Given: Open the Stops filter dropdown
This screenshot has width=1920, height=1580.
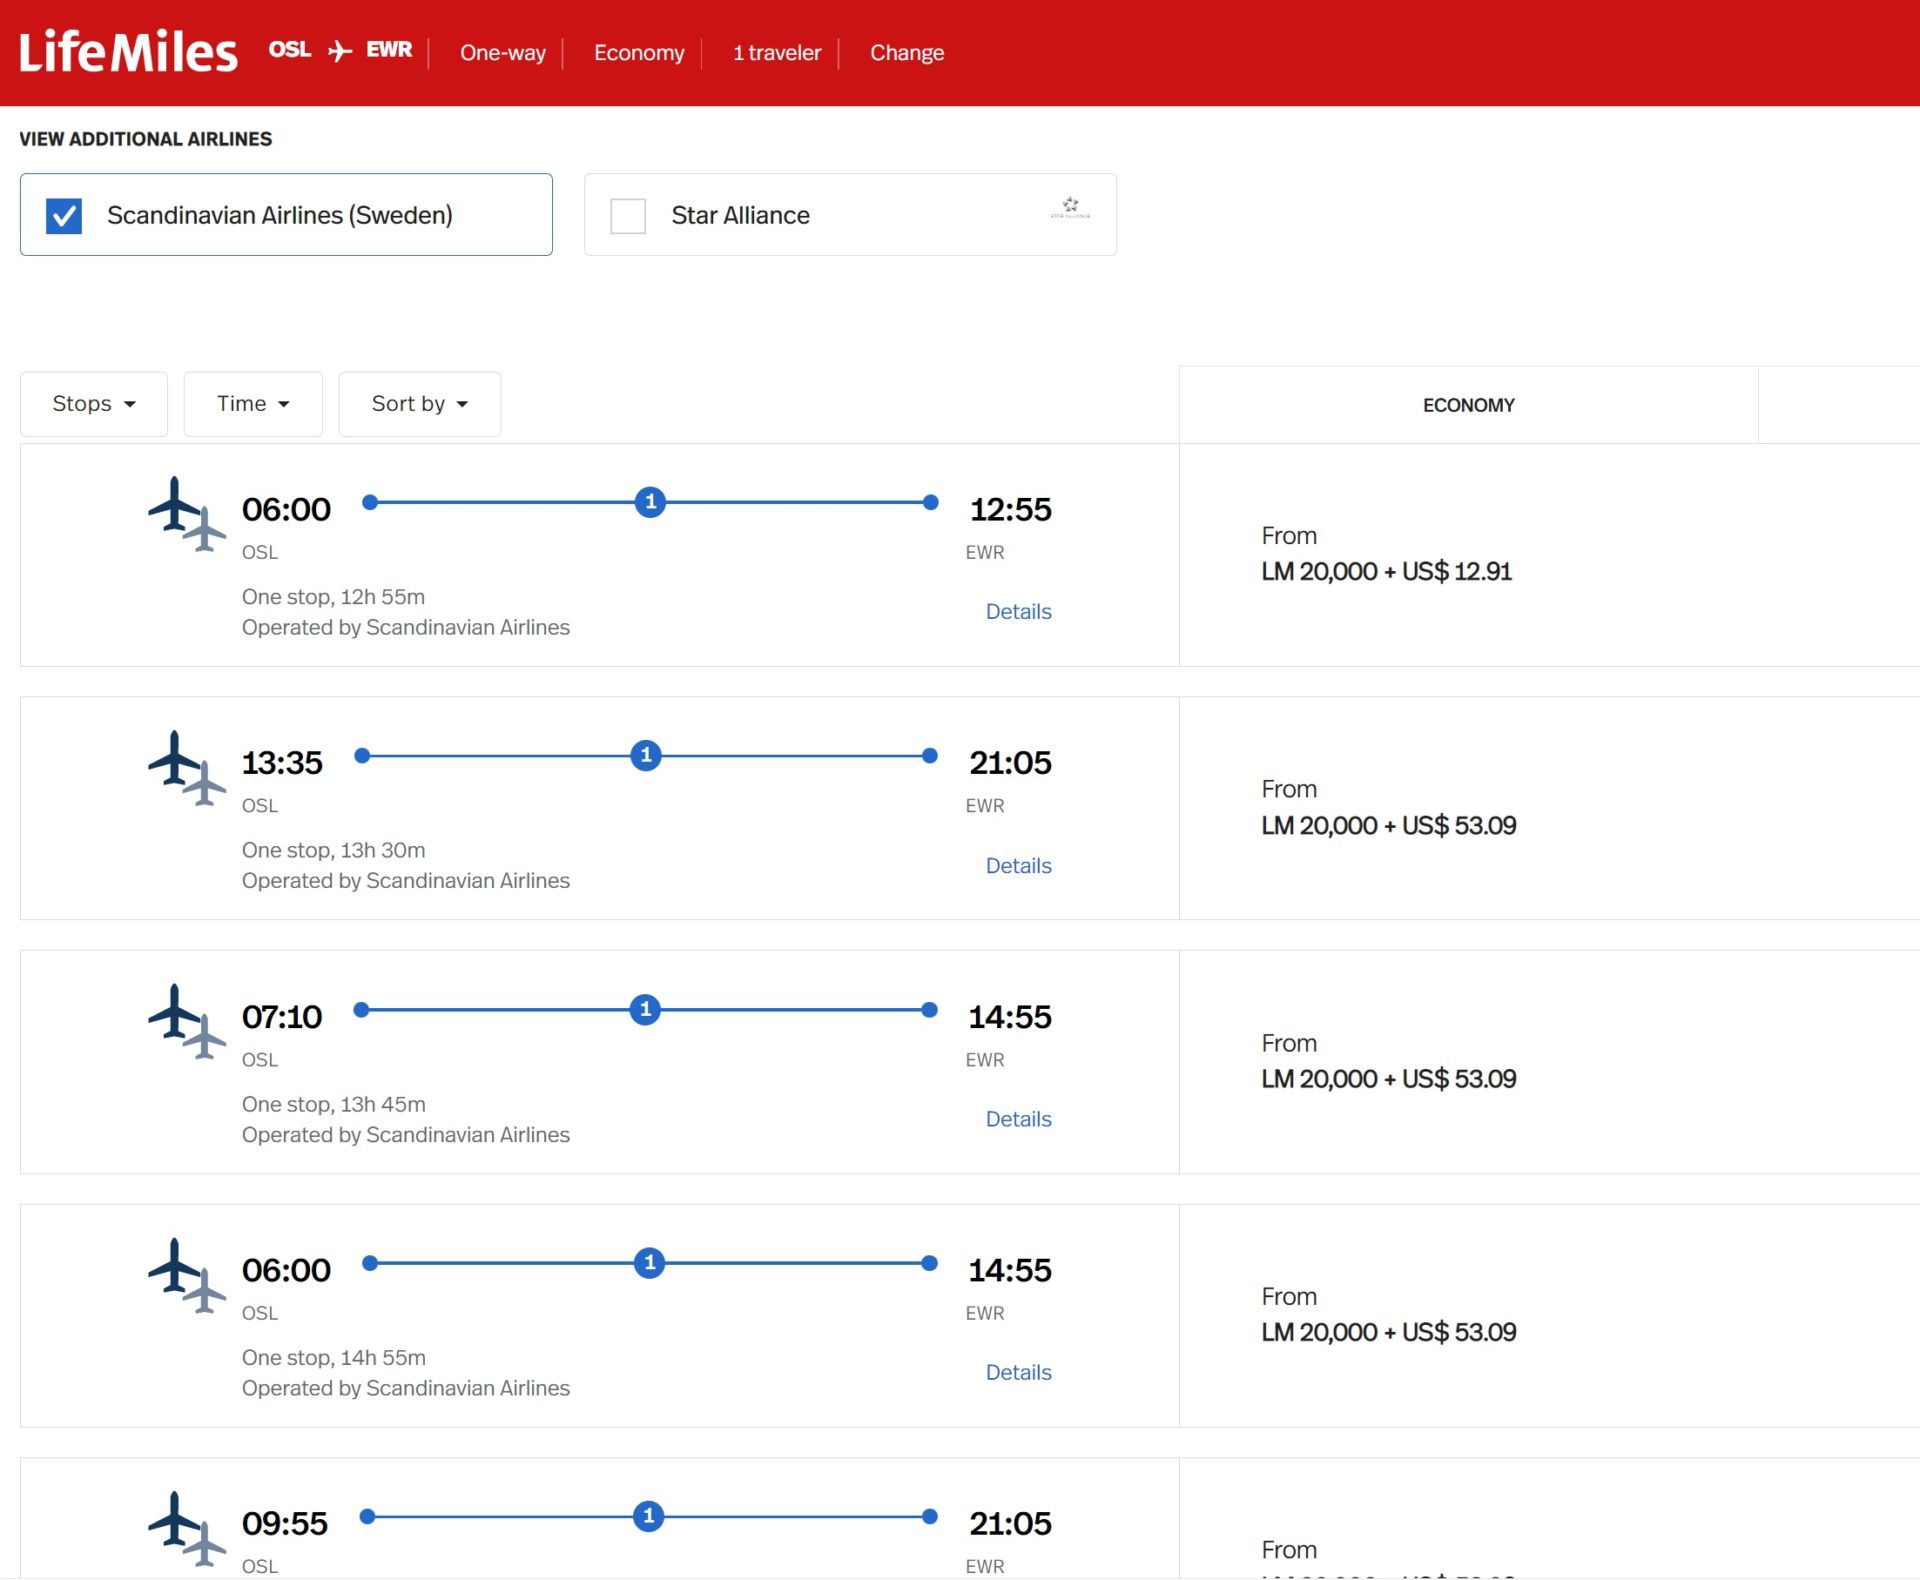Looking at the screenshot, I should [x=93, y=403].
